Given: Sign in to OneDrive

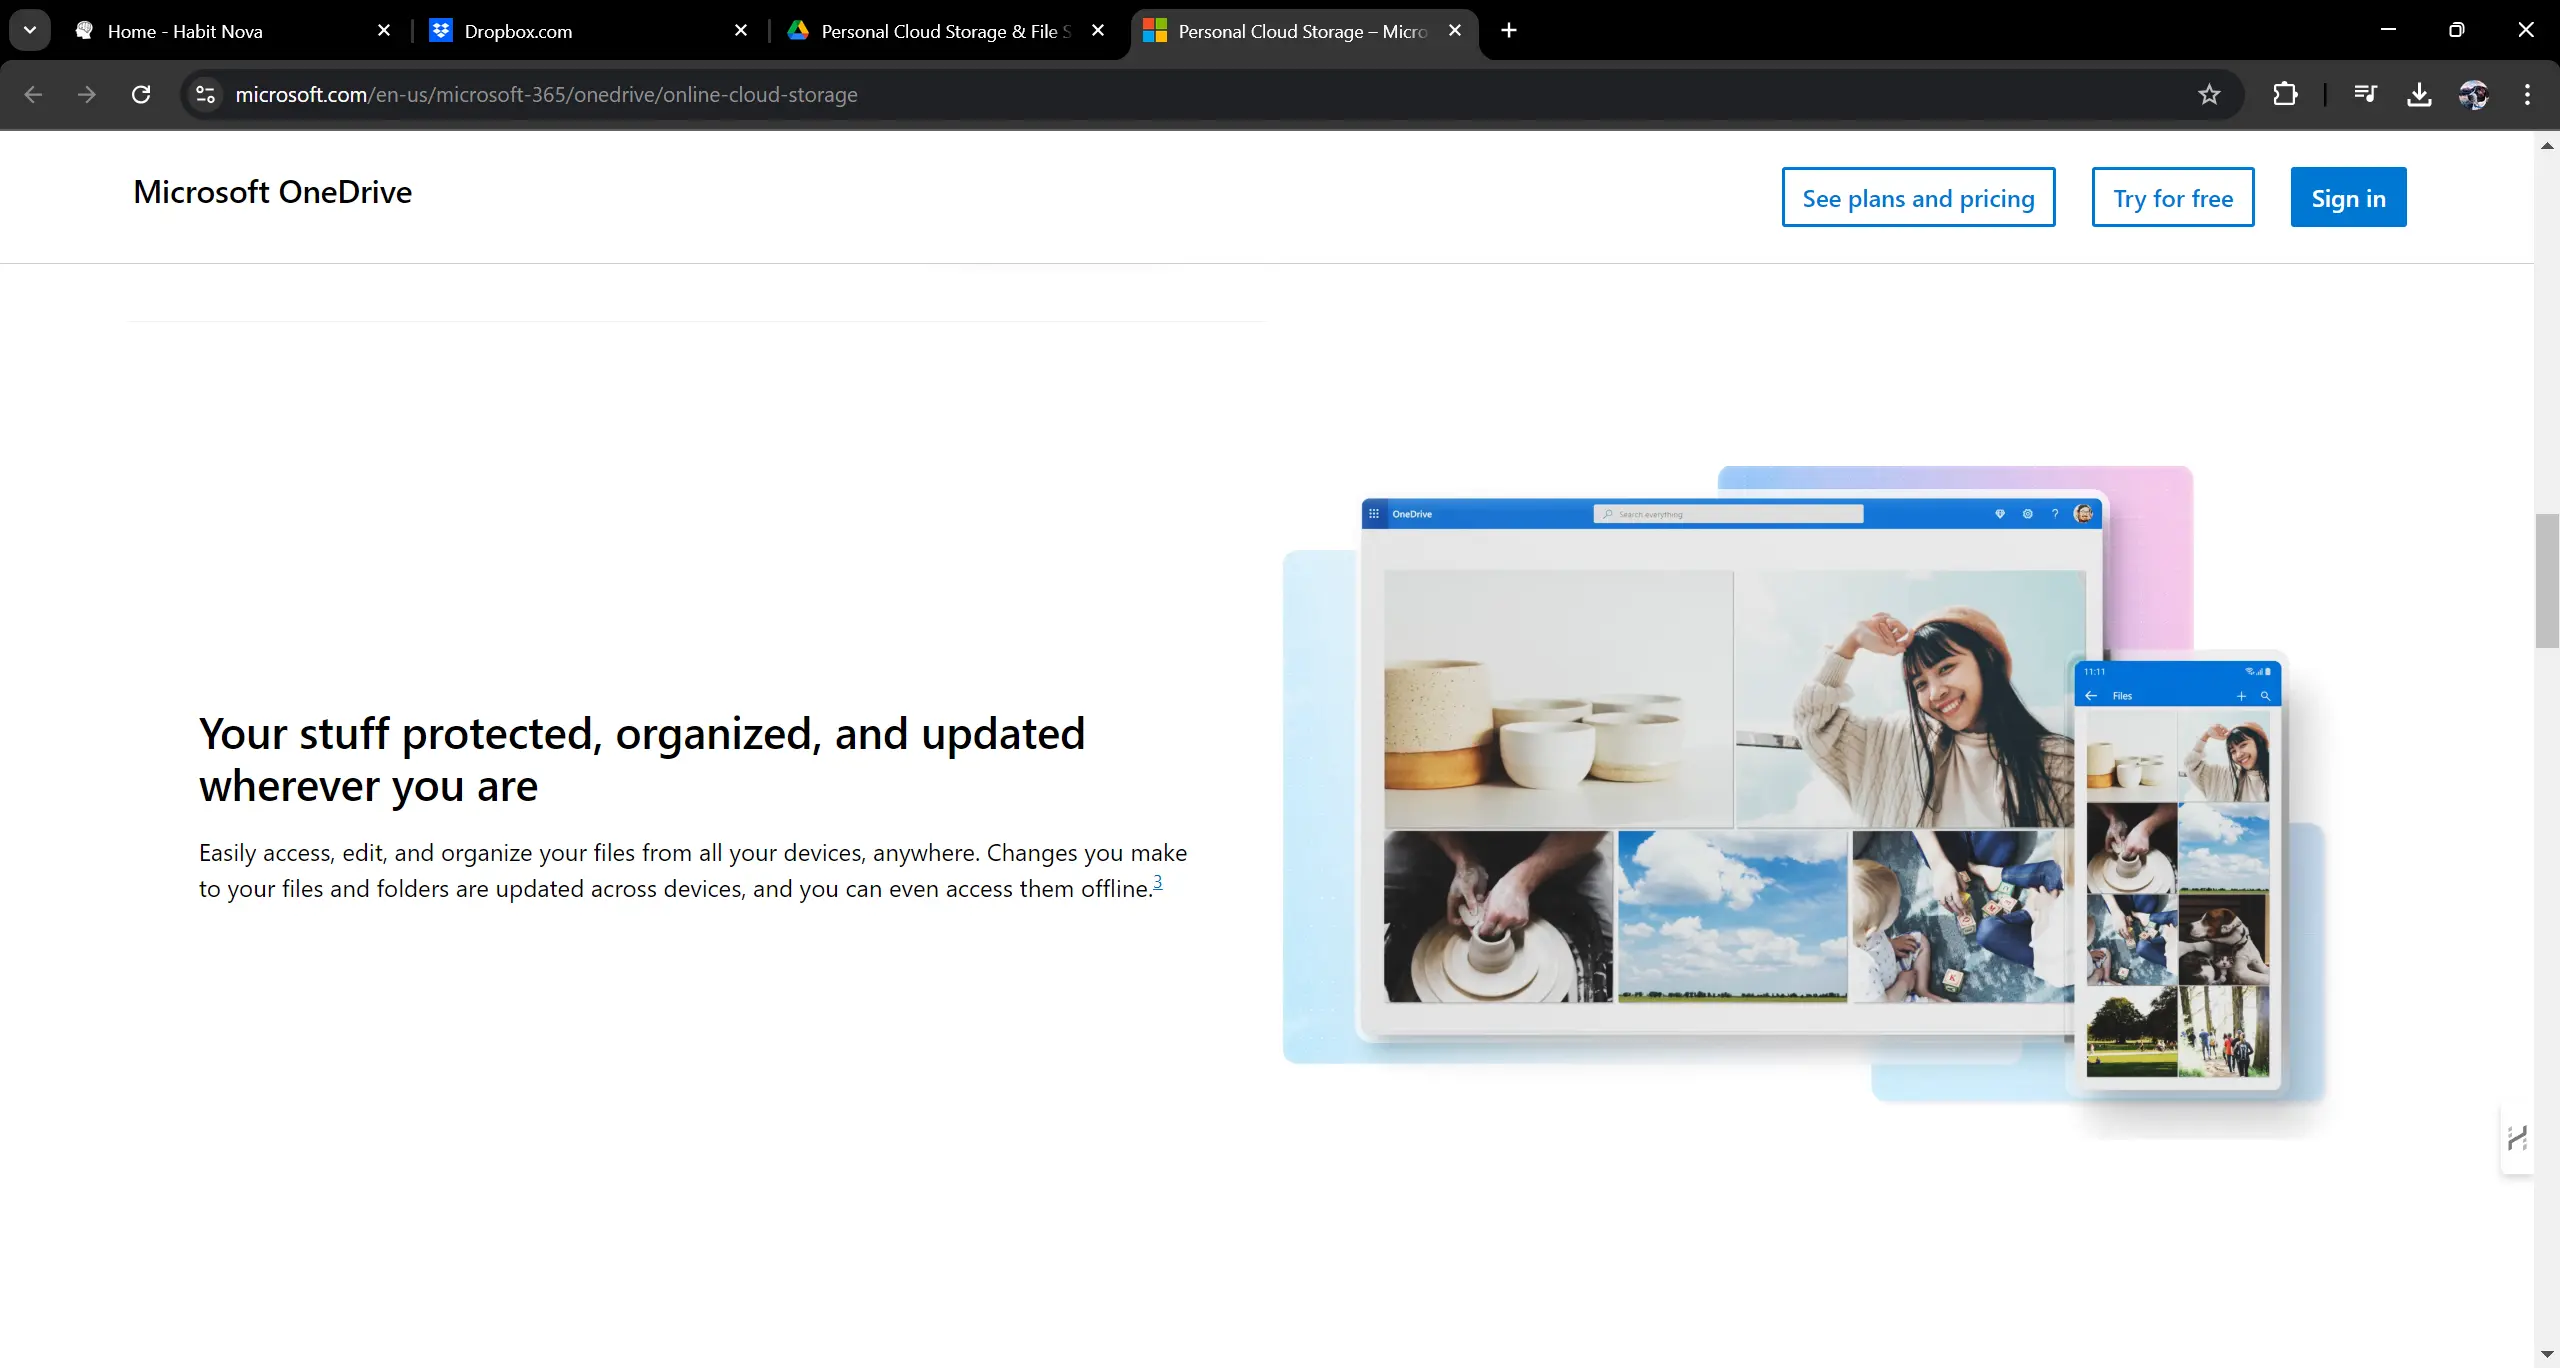Looking at the screenshot, I should pos(2348,197).
